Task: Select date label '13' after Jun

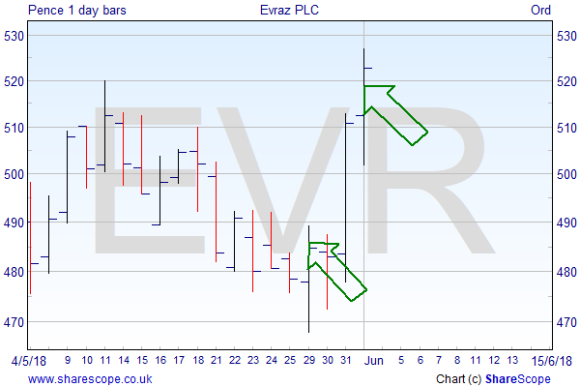Action: point(513,360)
